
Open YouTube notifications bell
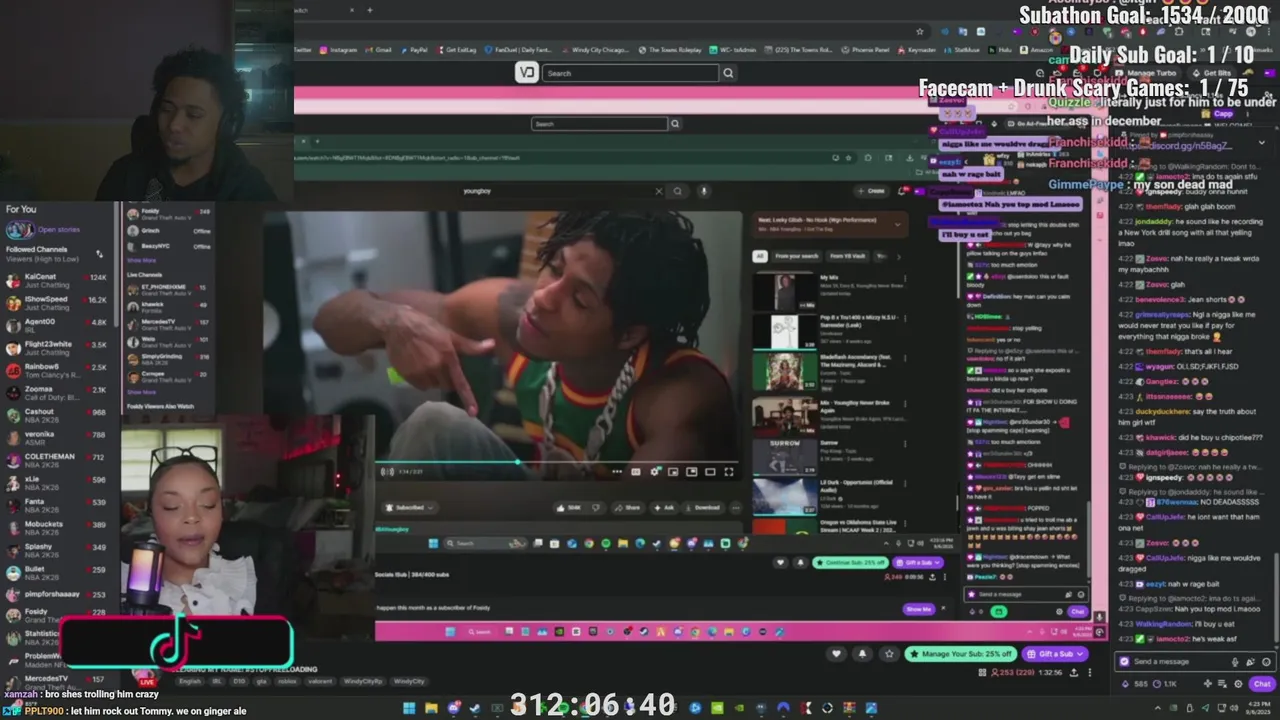coord(904,191)
